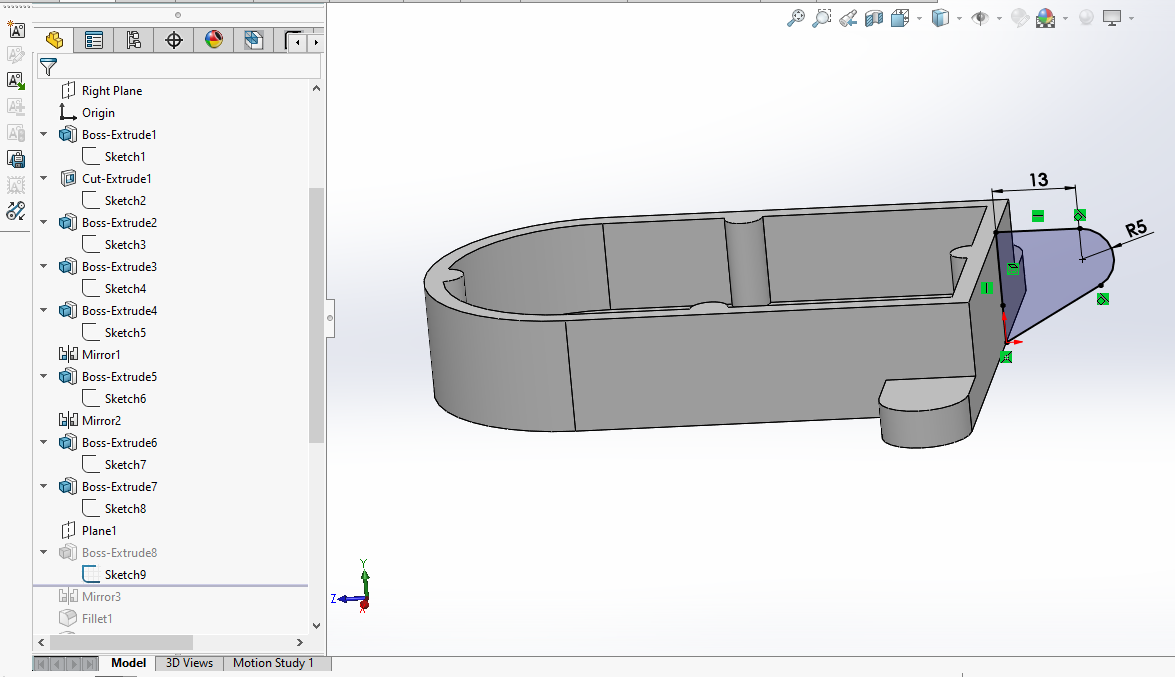The width and height of the screenshot is (1175, 677).
Task: Click the Previous View icon
Action: click(848, 18)
